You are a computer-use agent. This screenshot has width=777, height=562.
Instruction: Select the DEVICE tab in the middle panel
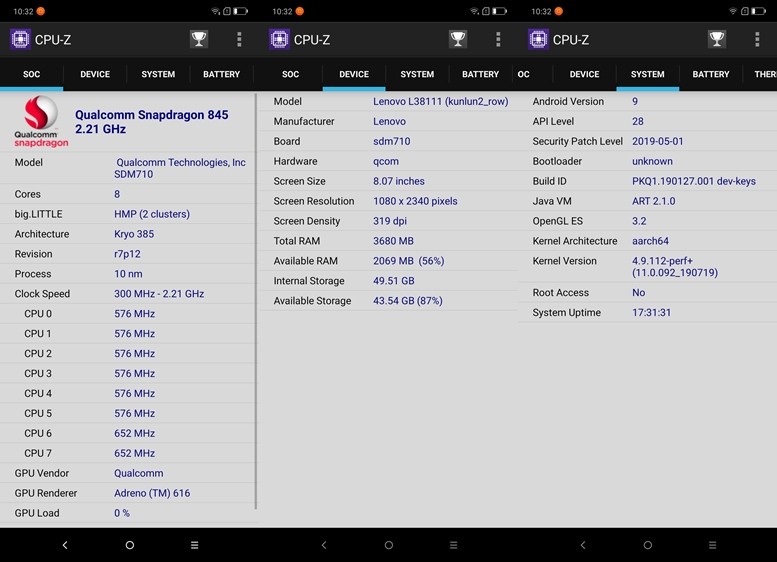click(x=354, y=74)
